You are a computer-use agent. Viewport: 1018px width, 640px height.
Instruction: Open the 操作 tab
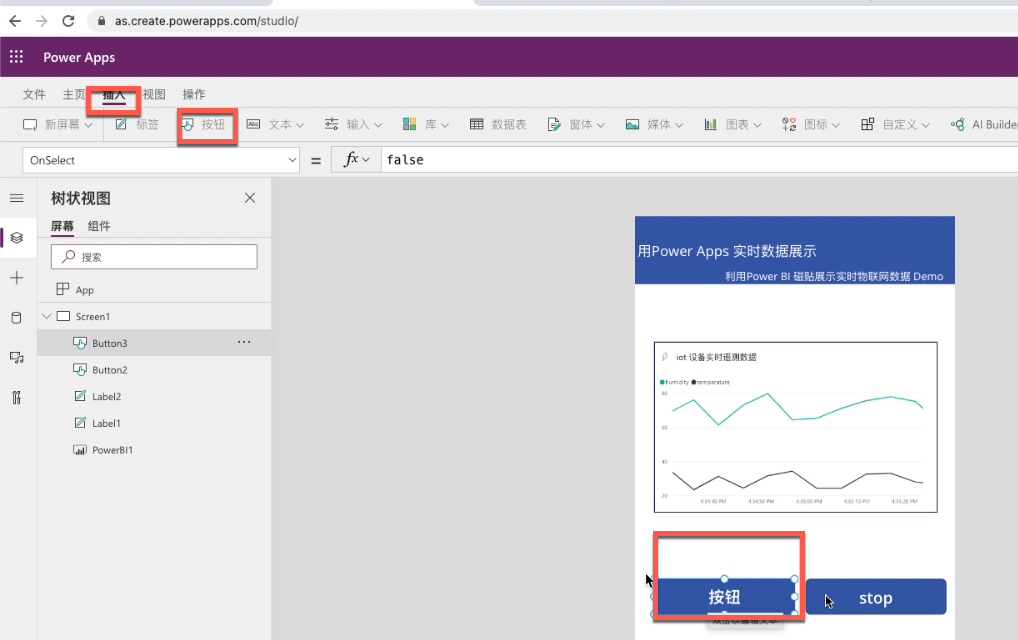tap(193, 94)
